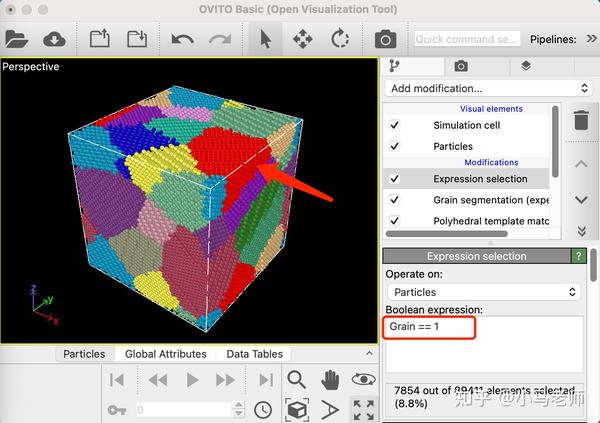This screenshot has width=600, height=423.
Task: Click the load remote file cloud icon
Action: (x=54, y=39)
